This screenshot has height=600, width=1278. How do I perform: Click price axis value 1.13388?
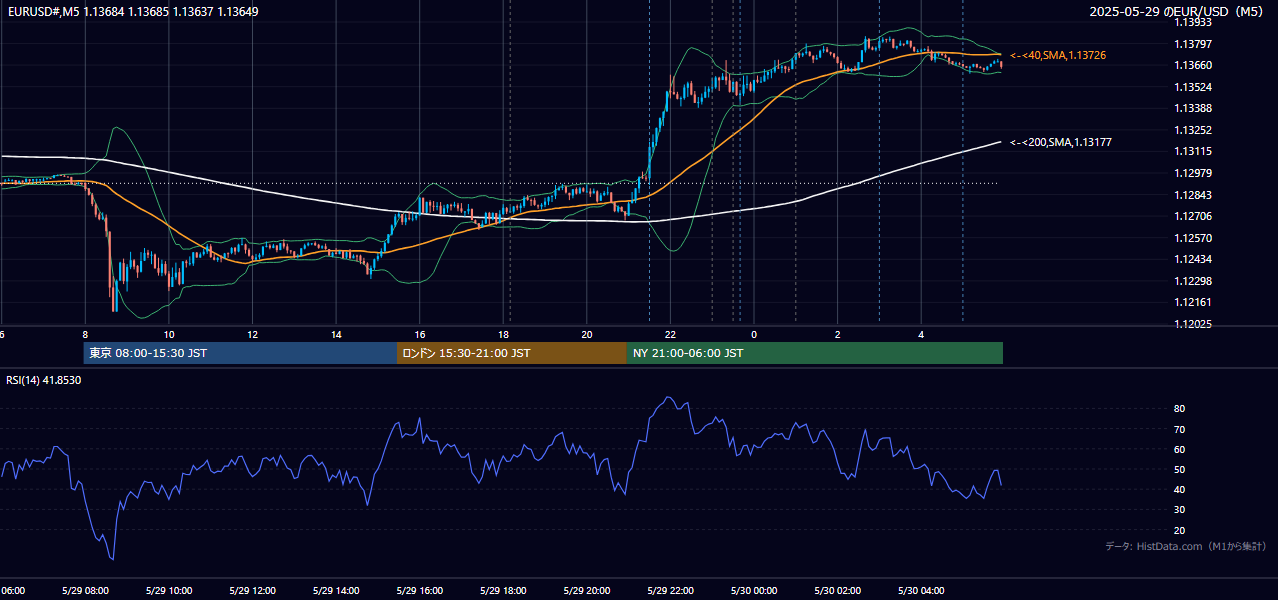[1192, 108]
